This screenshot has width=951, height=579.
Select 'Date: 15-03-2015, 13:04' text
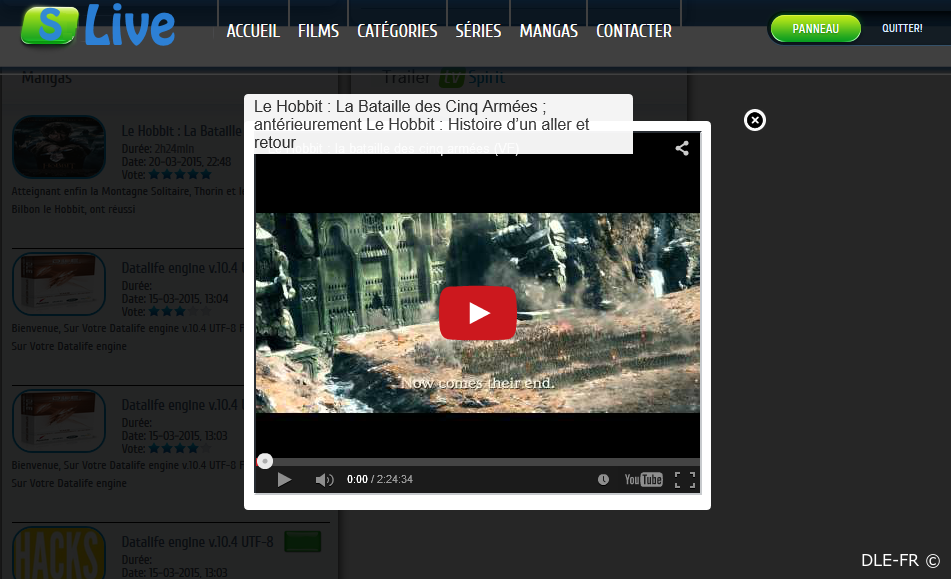[x=175, y=299]
